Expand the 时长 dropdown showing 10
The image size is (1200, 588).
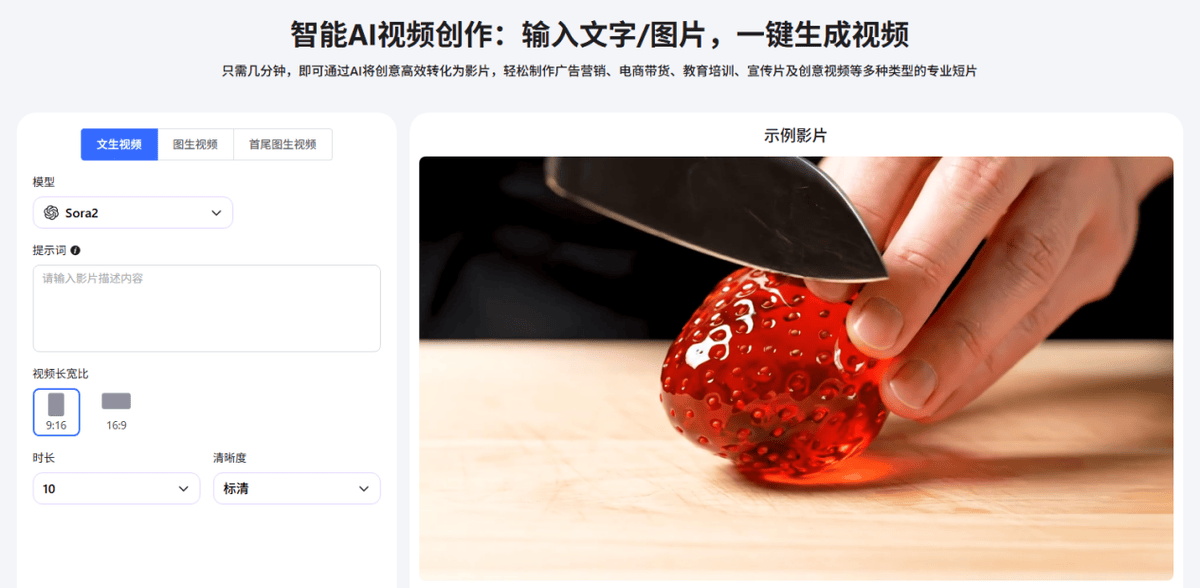117,488
